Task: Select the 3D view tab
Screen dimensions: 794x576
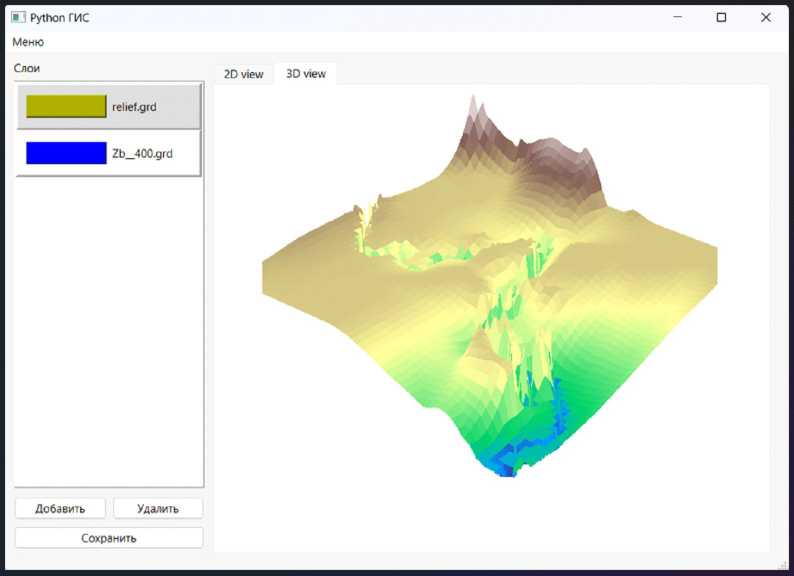Action: click(306, 74)
